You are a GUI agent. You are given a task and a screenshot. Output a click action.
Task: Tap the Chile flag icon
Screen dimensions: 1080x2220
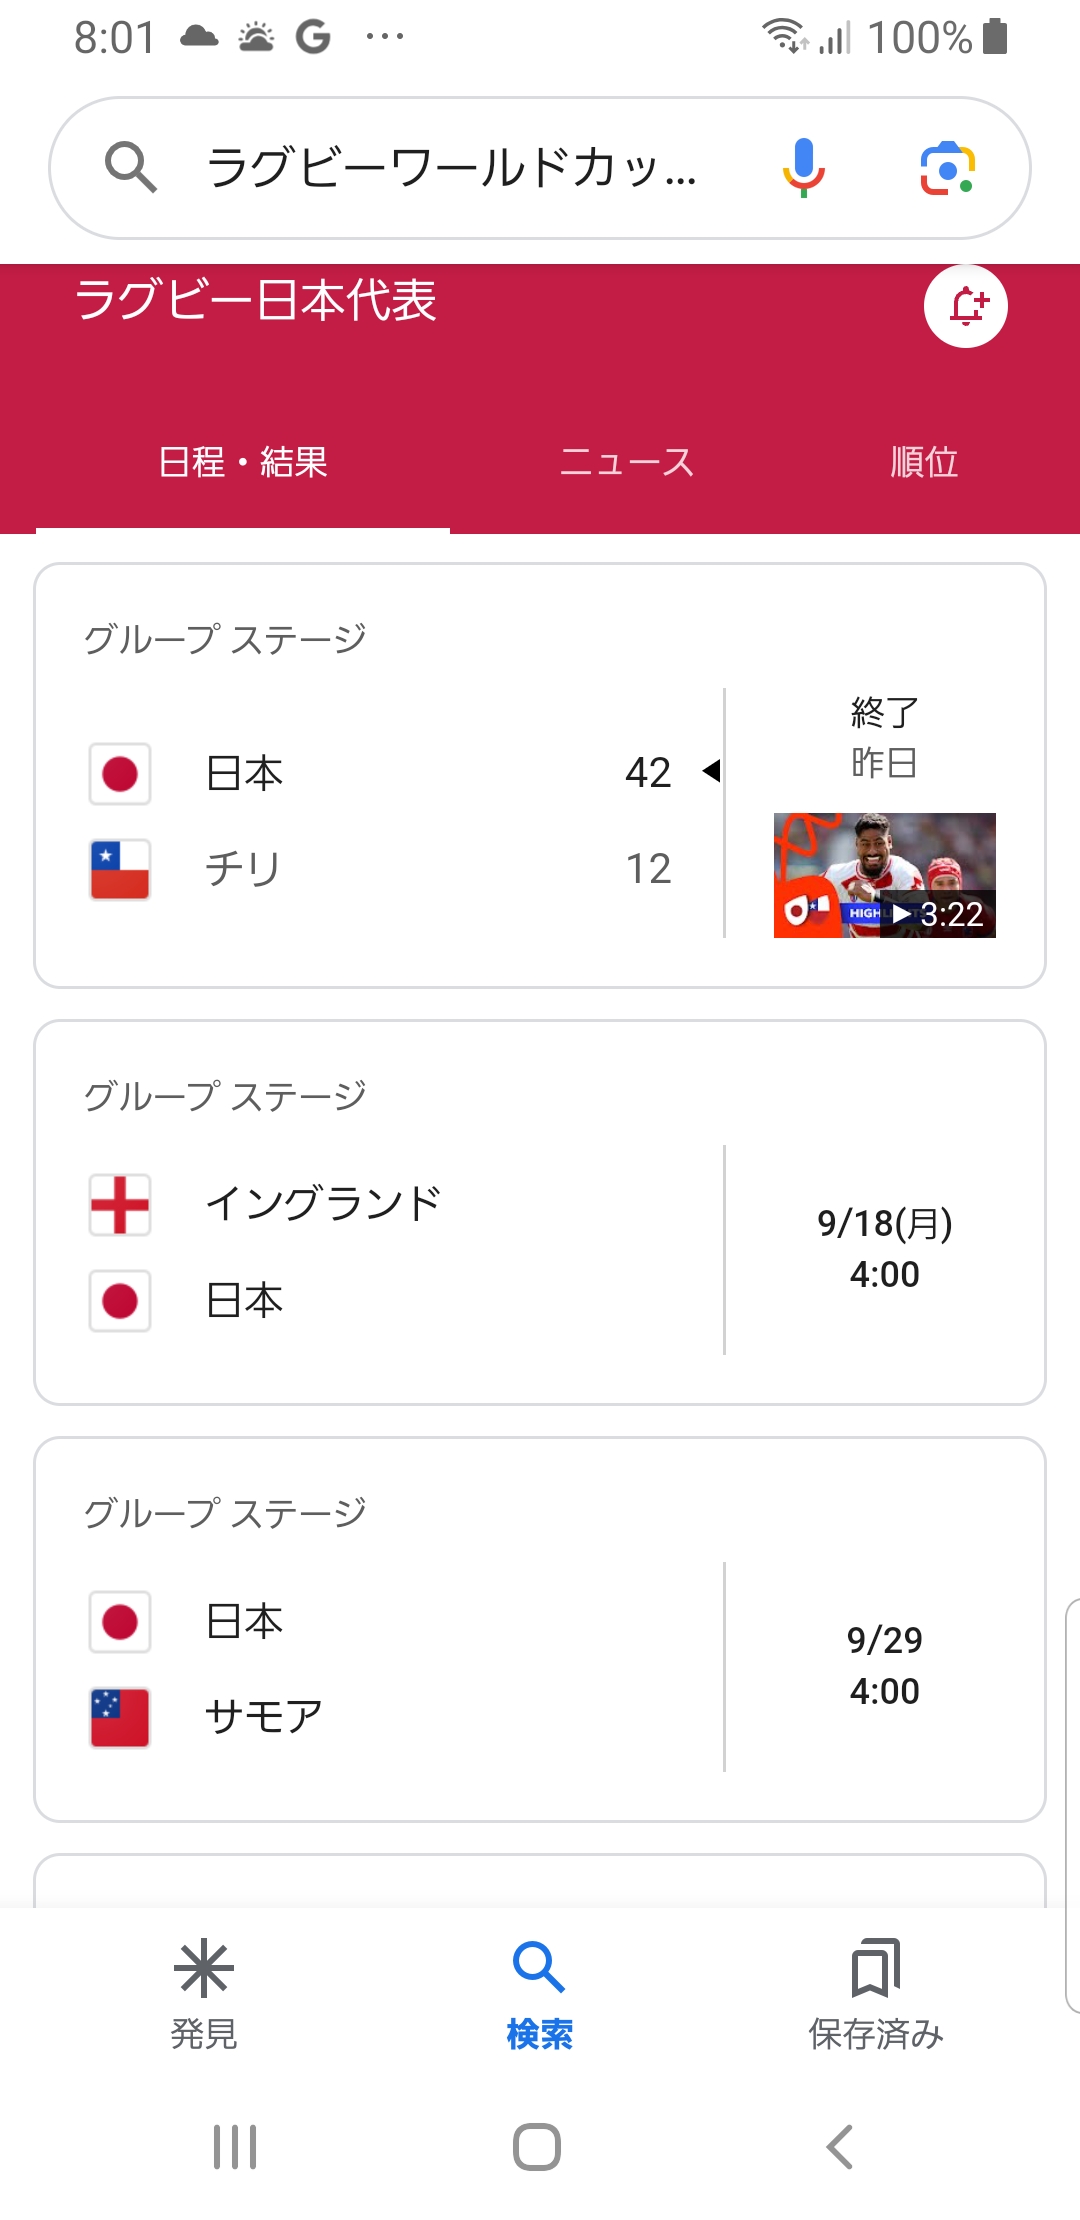point(120,869)
